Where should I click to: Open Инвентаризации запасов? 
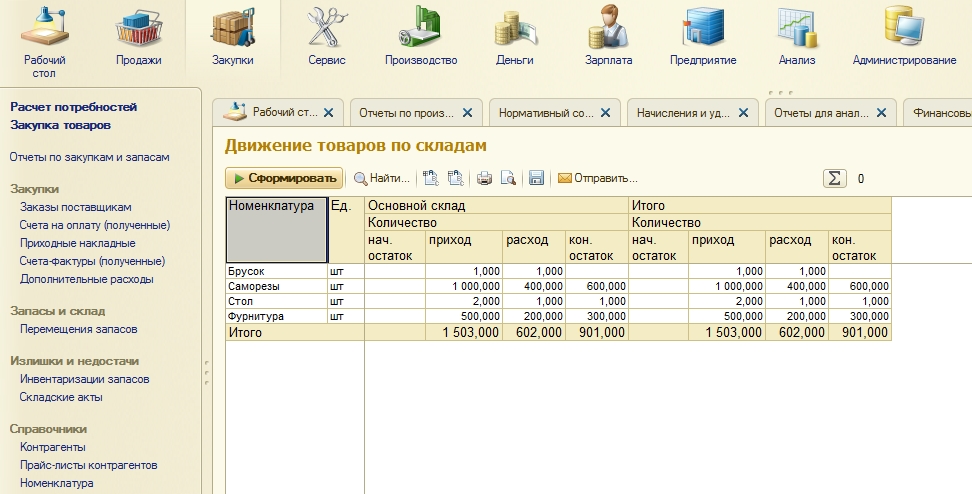pos(84,379)
